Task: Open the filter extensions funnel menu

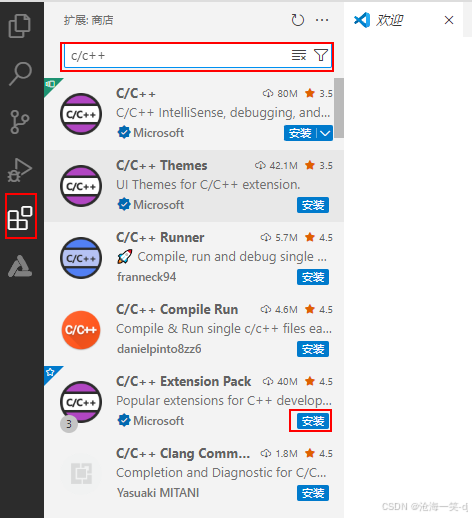Action: [321, 55]
